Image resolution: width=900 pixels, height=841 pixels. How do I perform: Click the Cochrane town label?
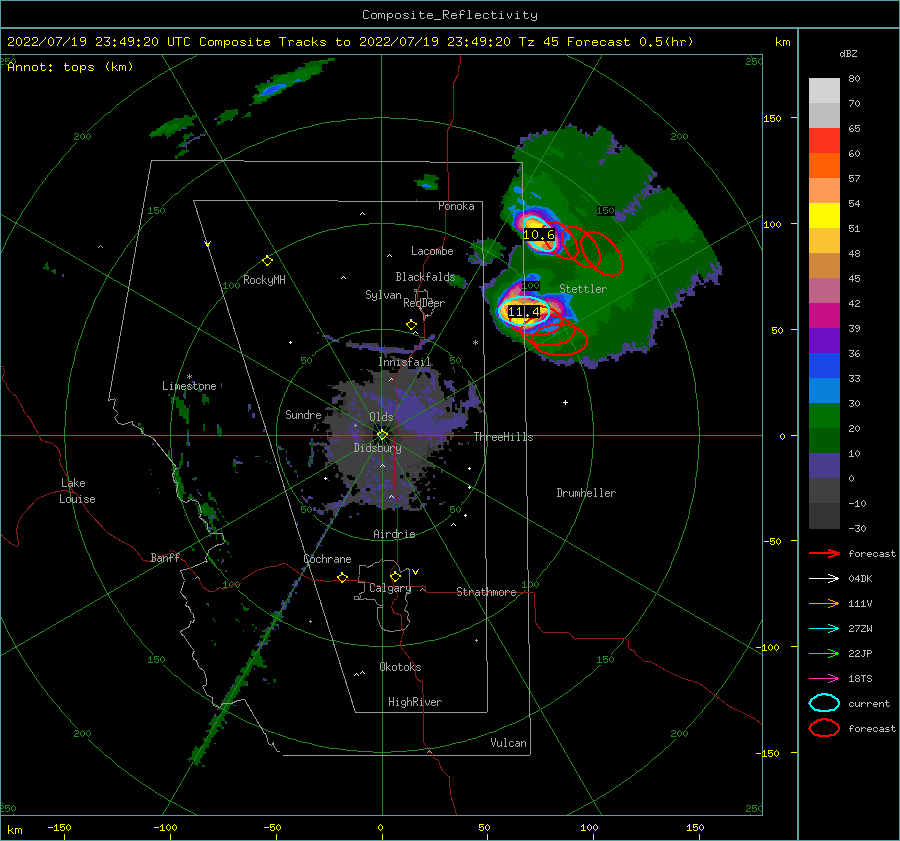(x=327, y=559)
